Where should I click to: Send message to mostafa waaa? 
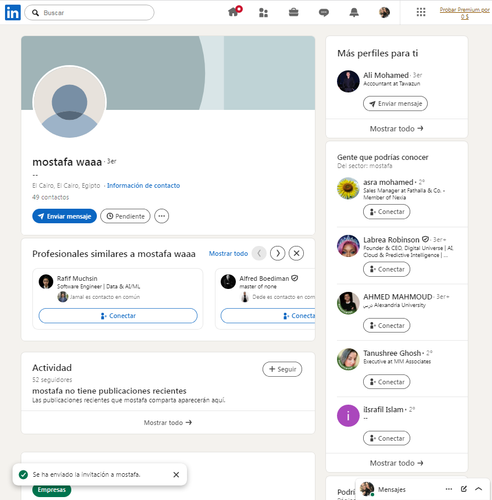(x=64, y=216)
